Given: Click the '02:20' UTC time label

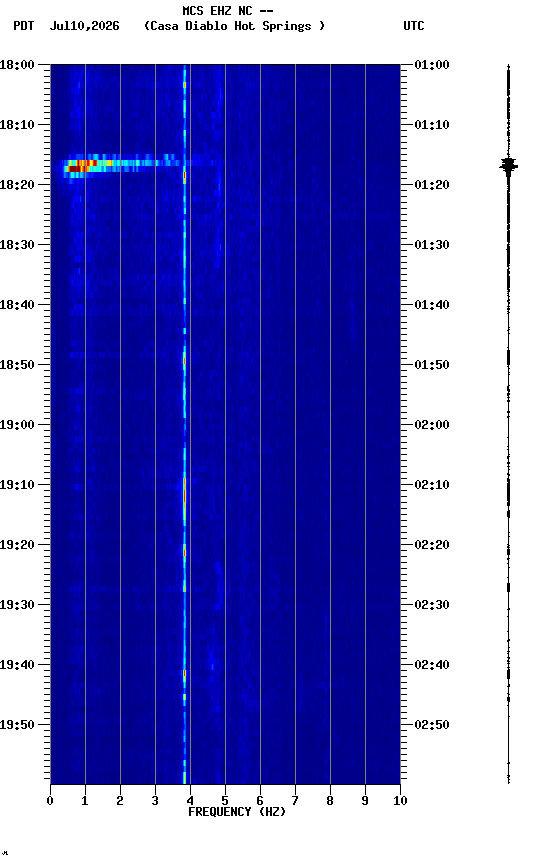Looking at the screenshot, I should pyautogui.click(x=432, y=546).
